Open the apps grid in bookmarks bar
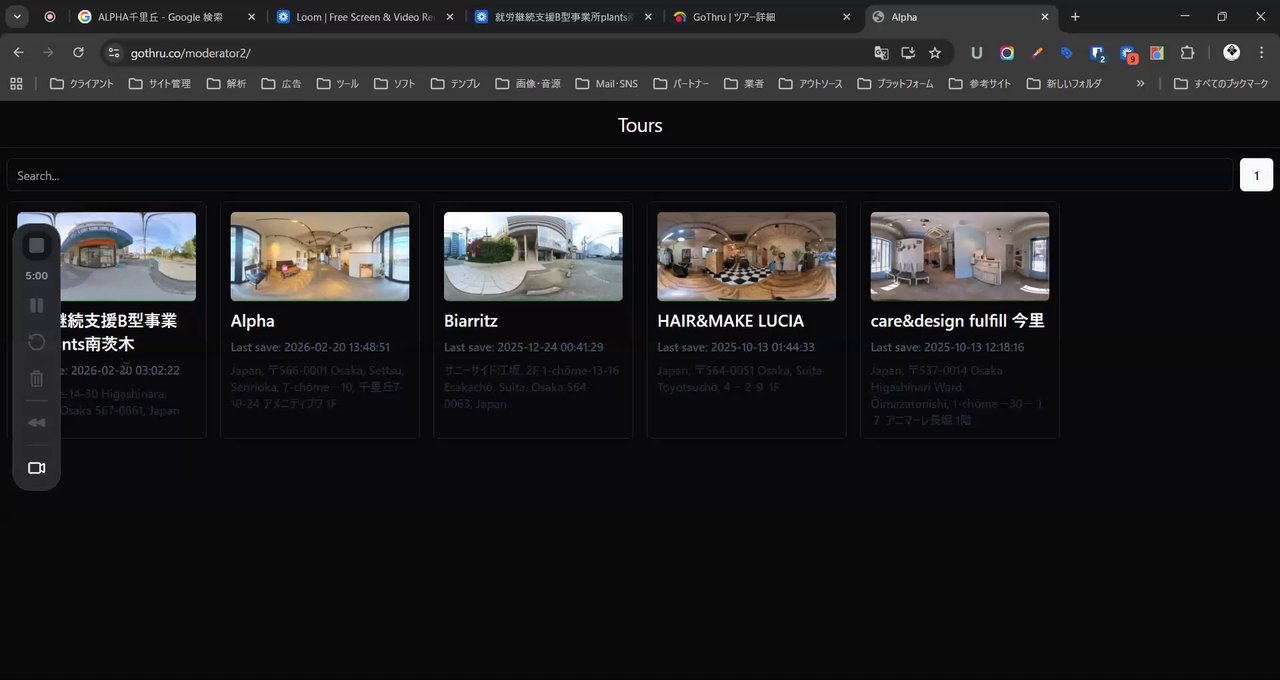1280x680 pixels. pos(16,84)
